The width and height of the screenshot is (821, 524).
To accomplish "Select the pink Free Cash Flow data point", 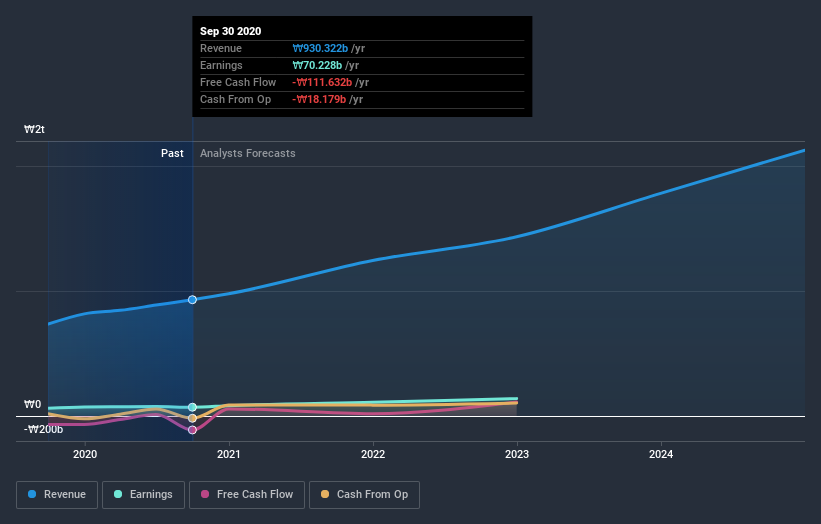I will tap(192, 430).
